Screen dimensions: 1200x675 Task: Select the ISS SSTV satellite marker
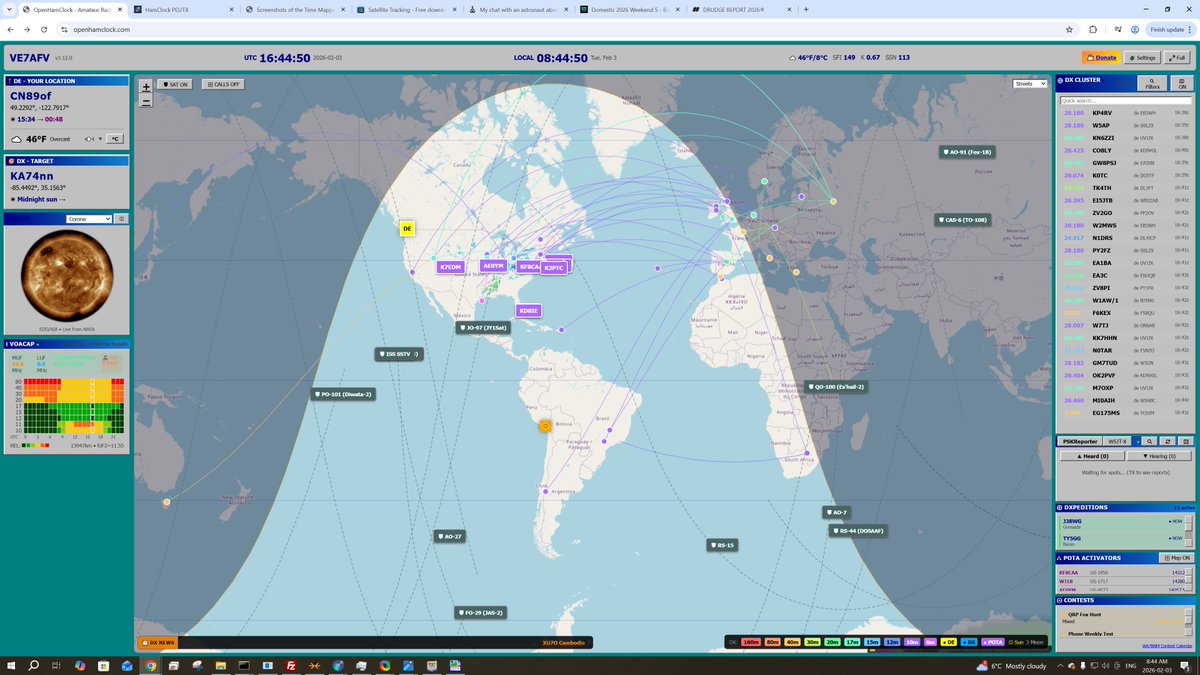(x=399, y=354)
